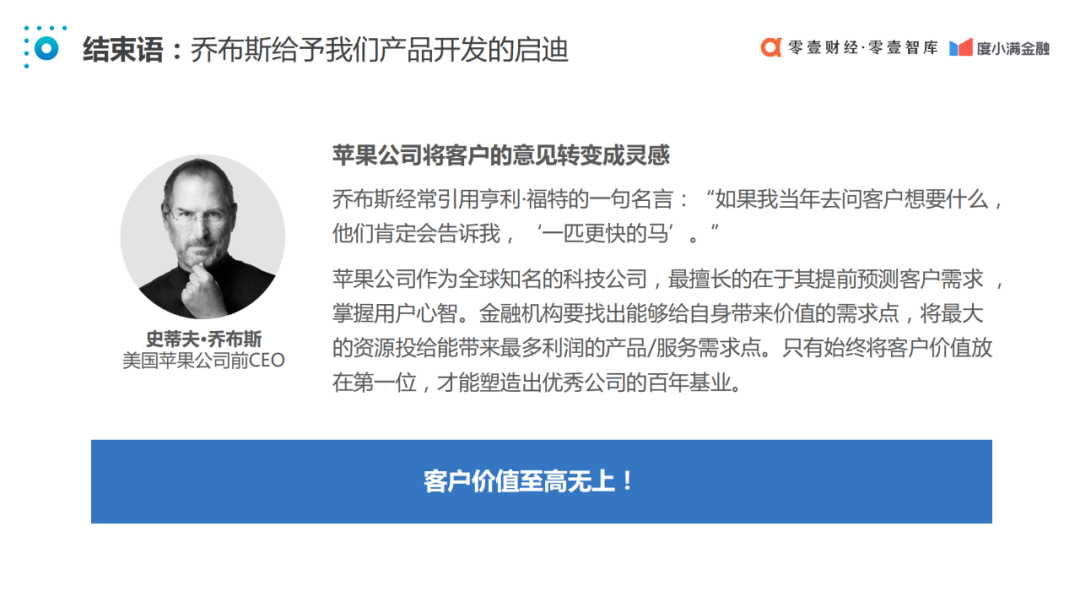Select the heading 苹果公司将客户的意见转变成灵感

click(501, 155)
